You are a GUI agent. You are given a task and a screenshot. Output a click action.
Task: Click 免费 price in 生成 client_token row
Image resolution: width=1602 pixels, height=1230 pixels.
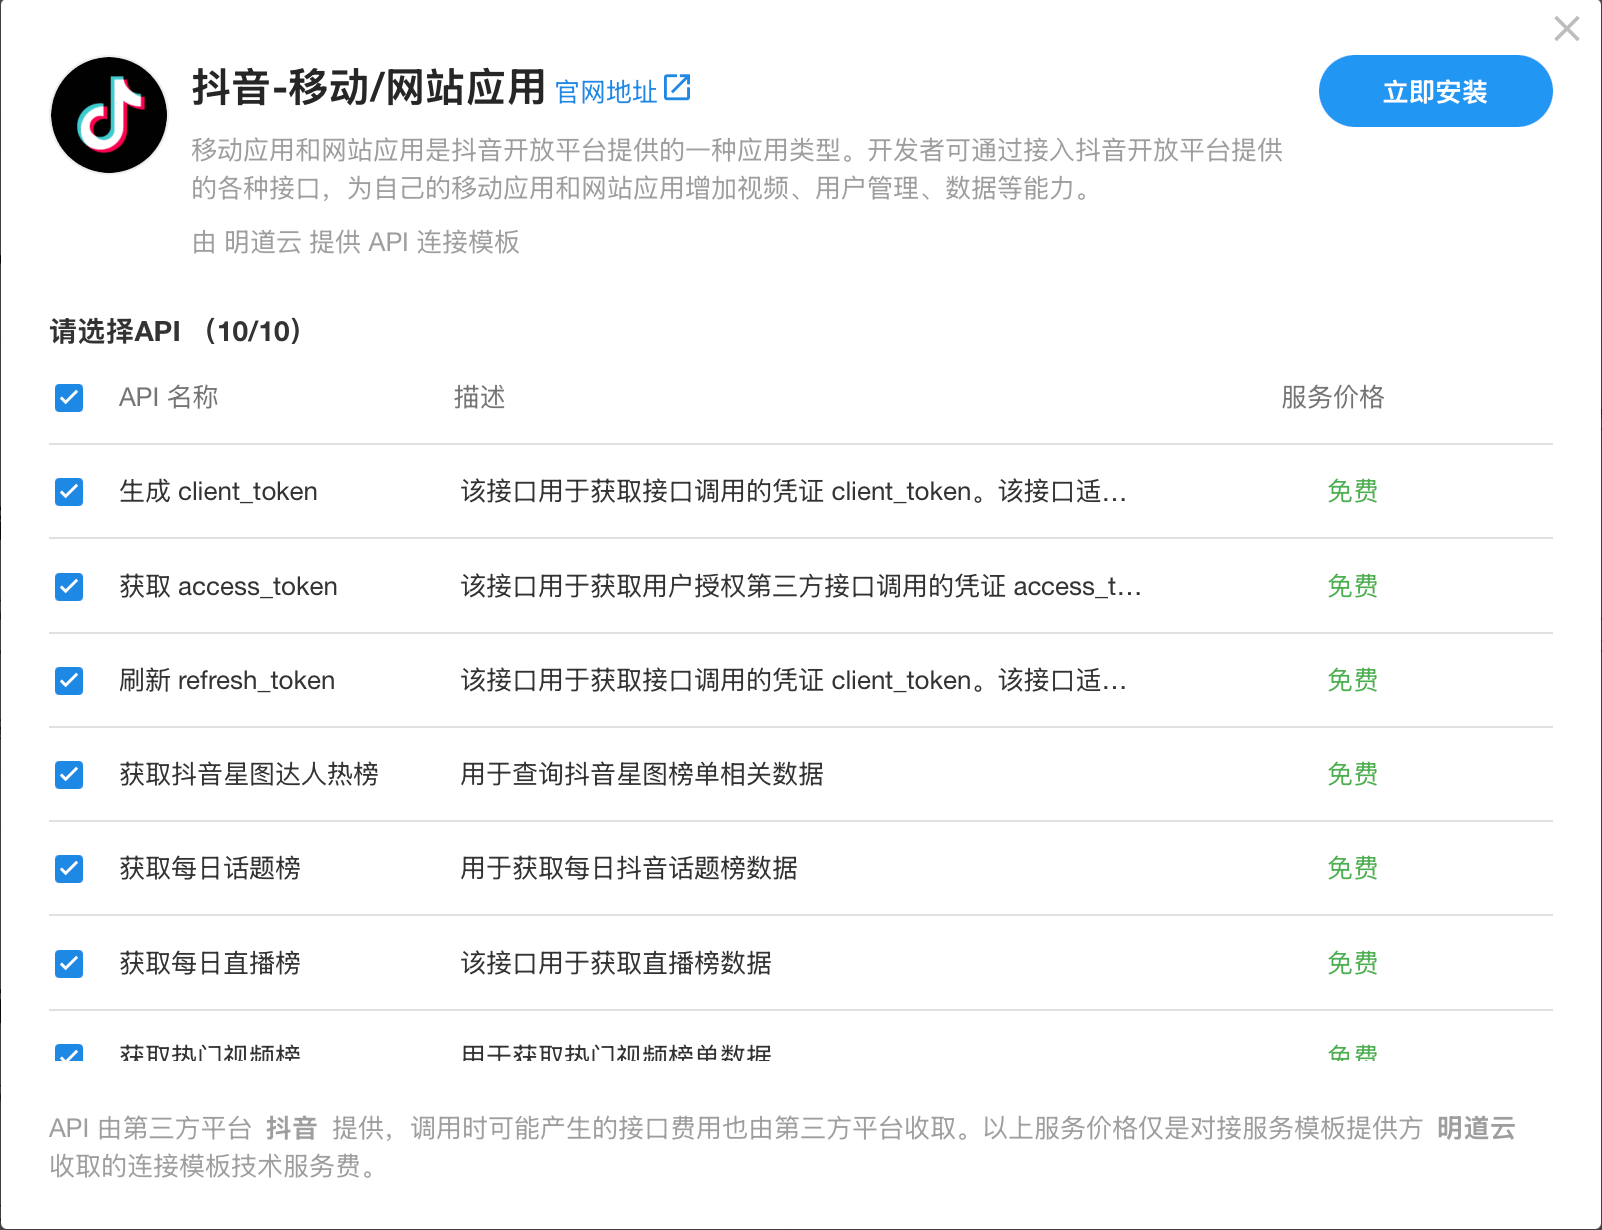point(1353,492)
